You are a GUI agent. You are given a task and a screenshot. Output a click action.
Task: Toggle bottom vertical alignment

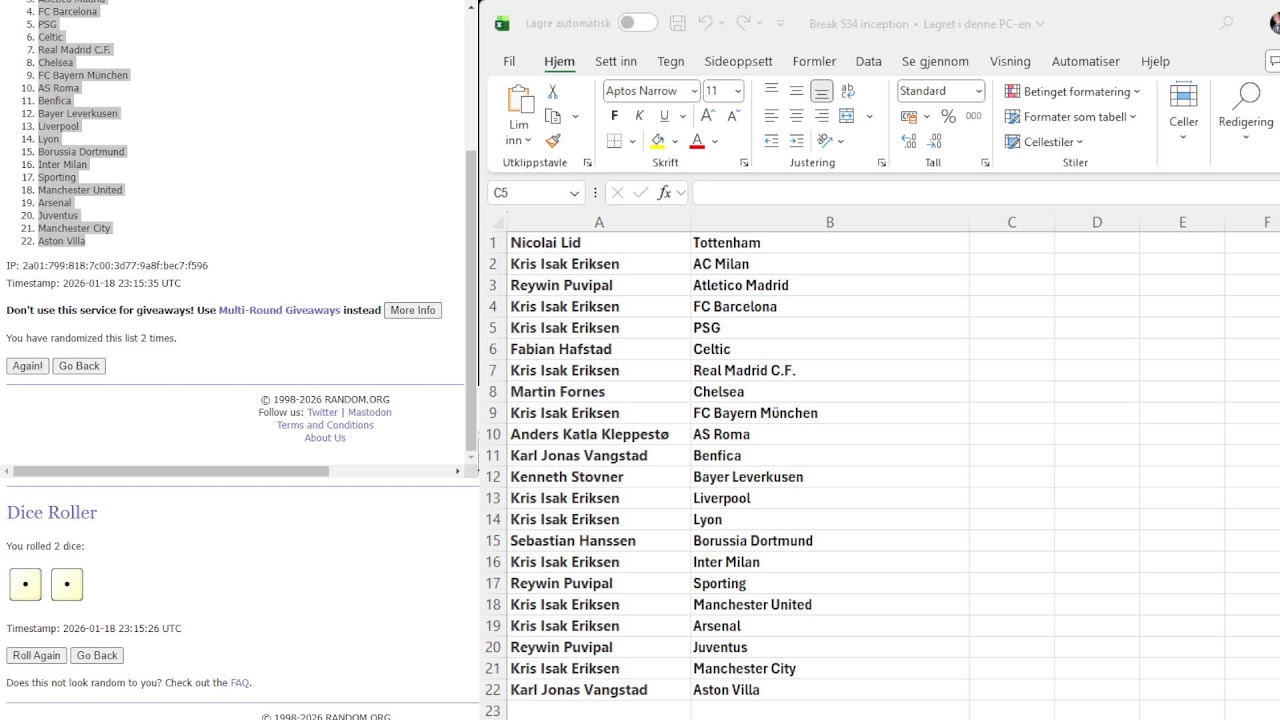821,91
